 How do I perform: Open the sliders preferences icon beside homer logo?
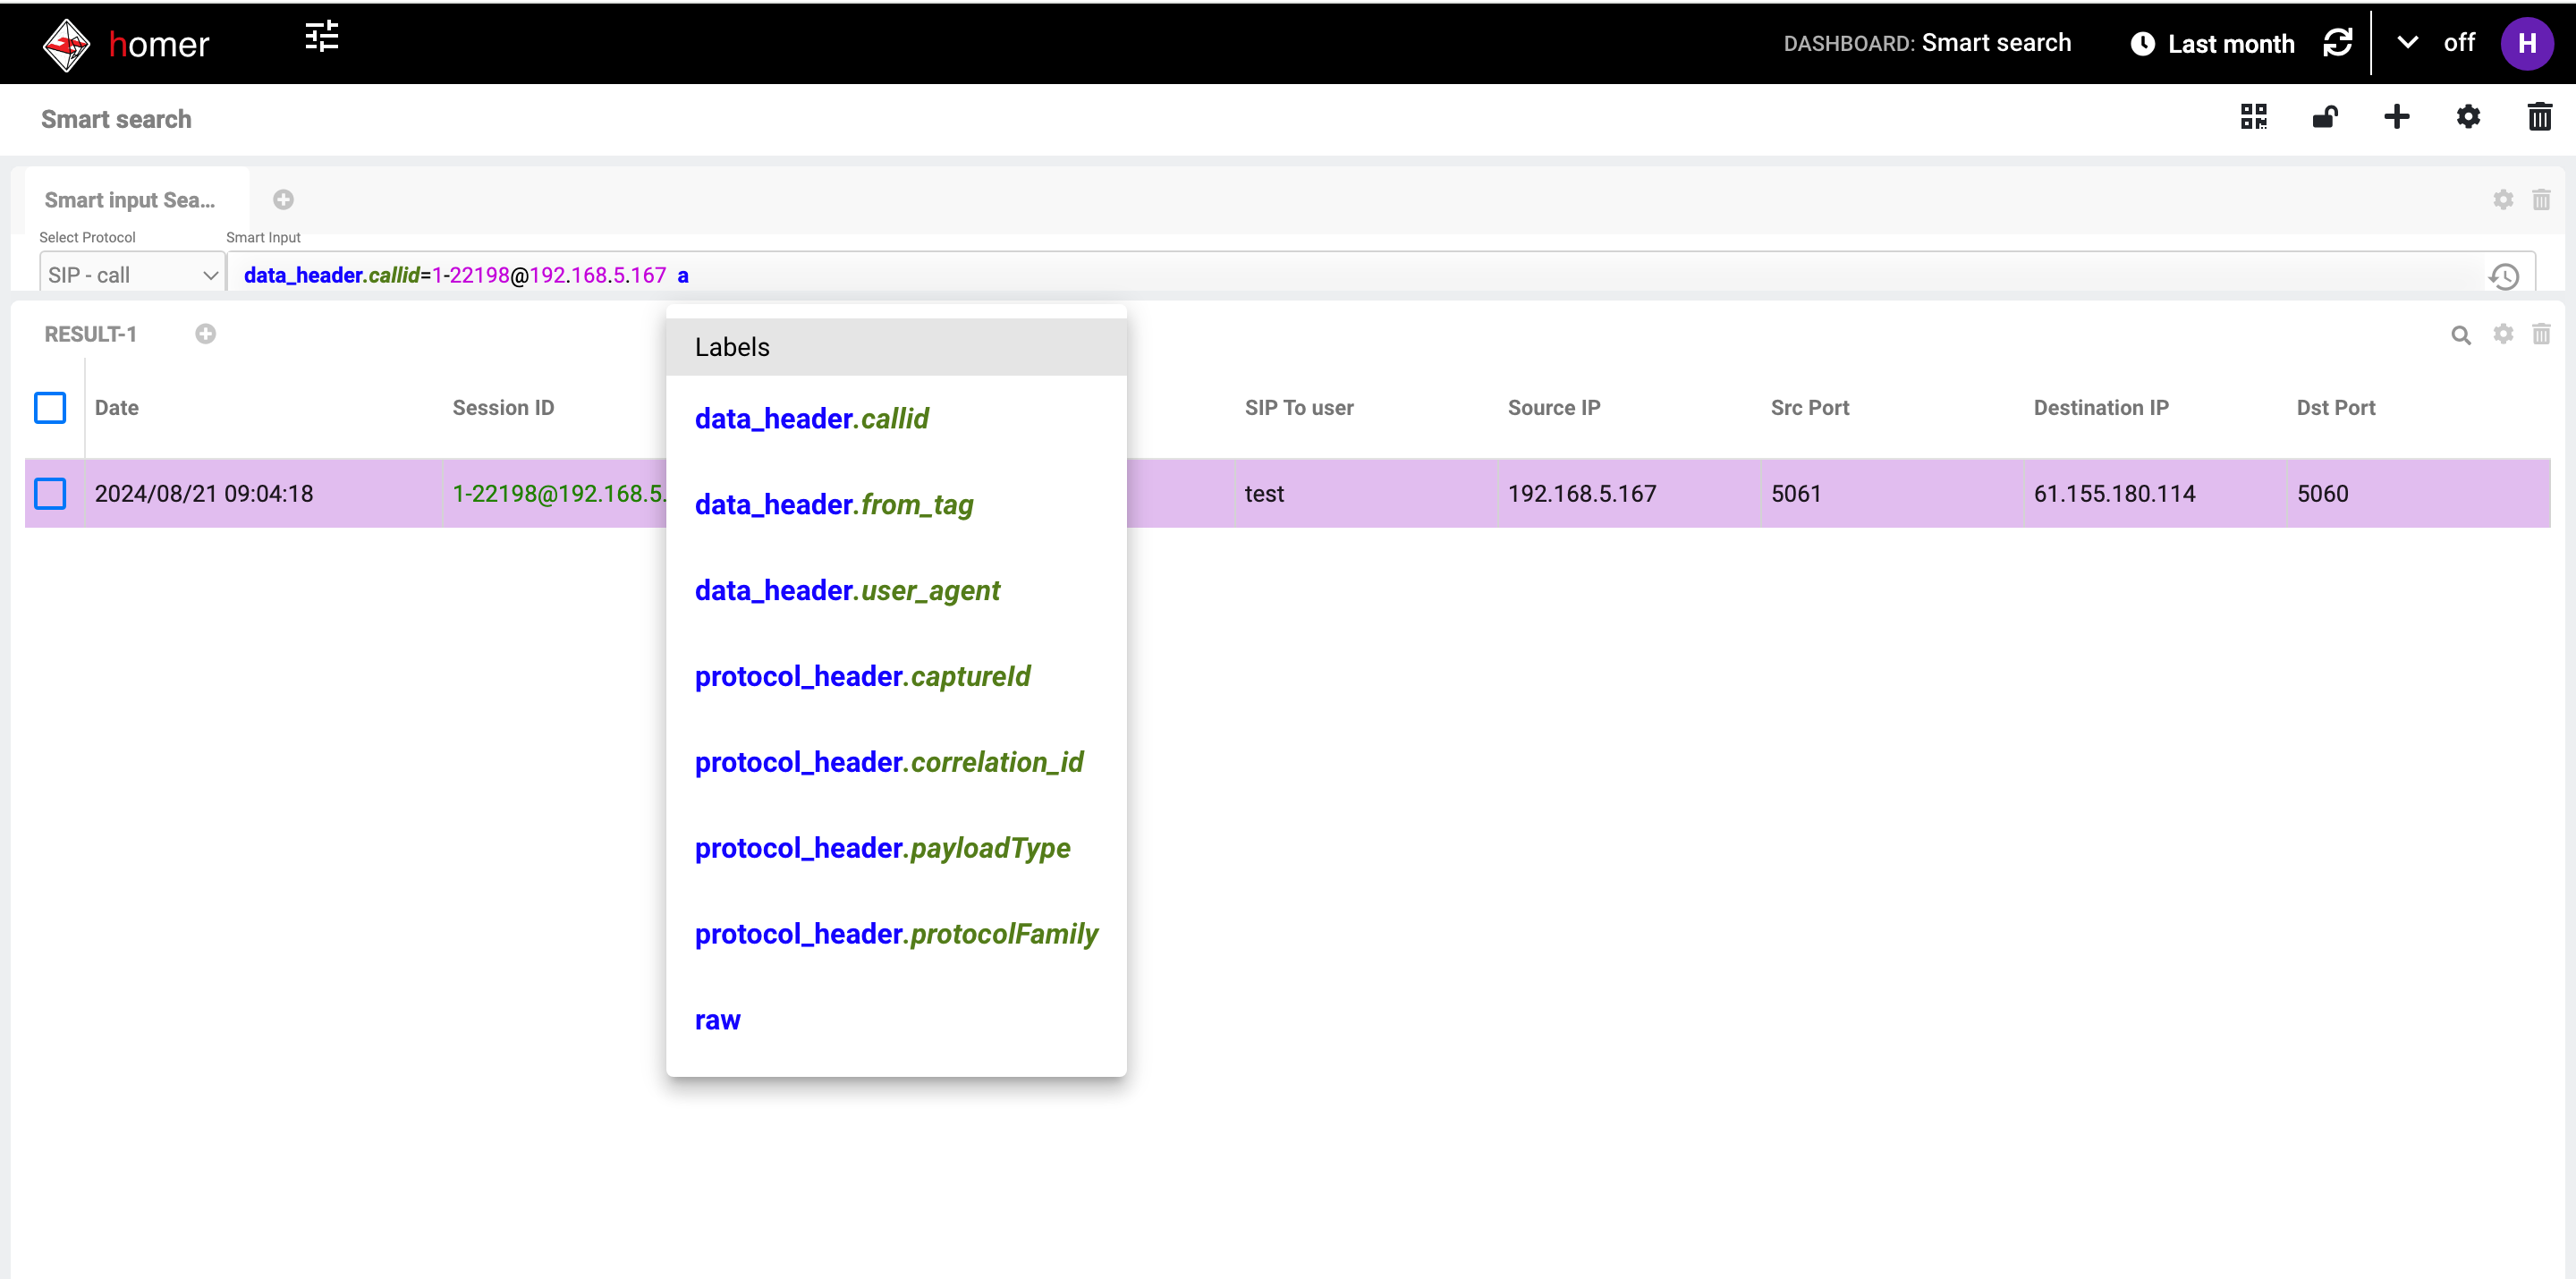point(321,38)
